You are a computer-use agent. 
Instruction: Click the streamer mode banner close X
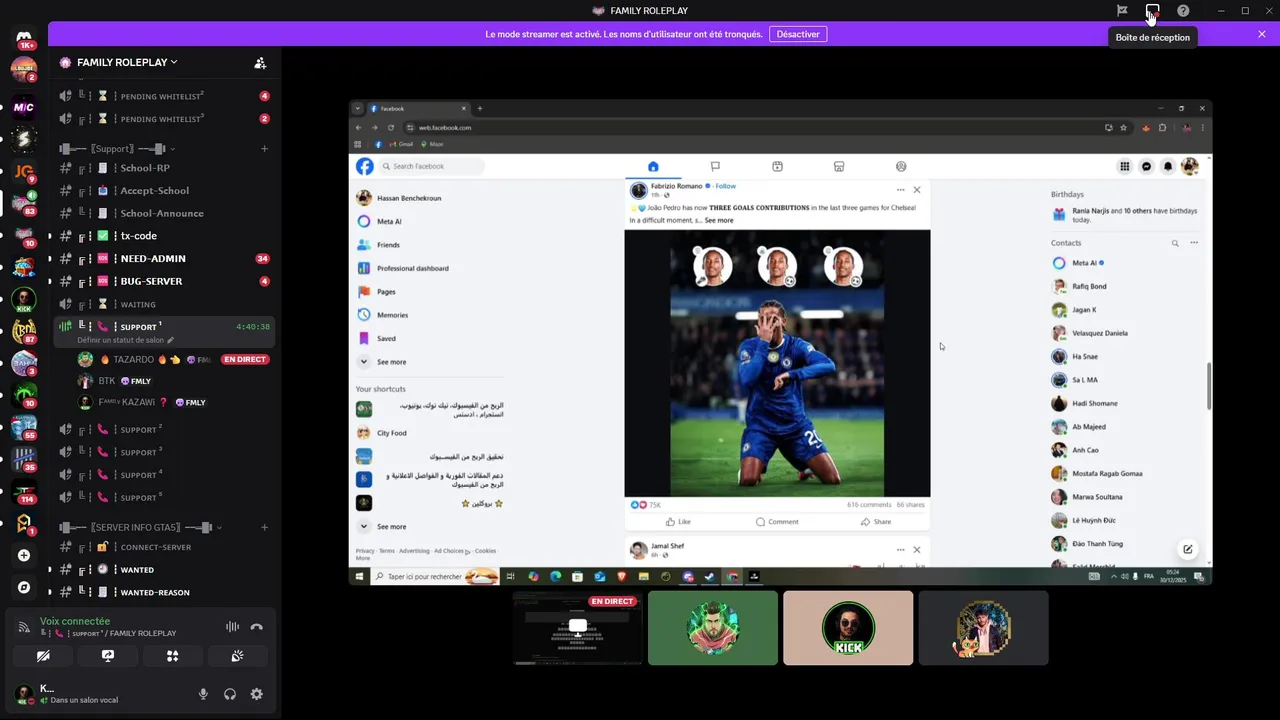[1262, 34]
